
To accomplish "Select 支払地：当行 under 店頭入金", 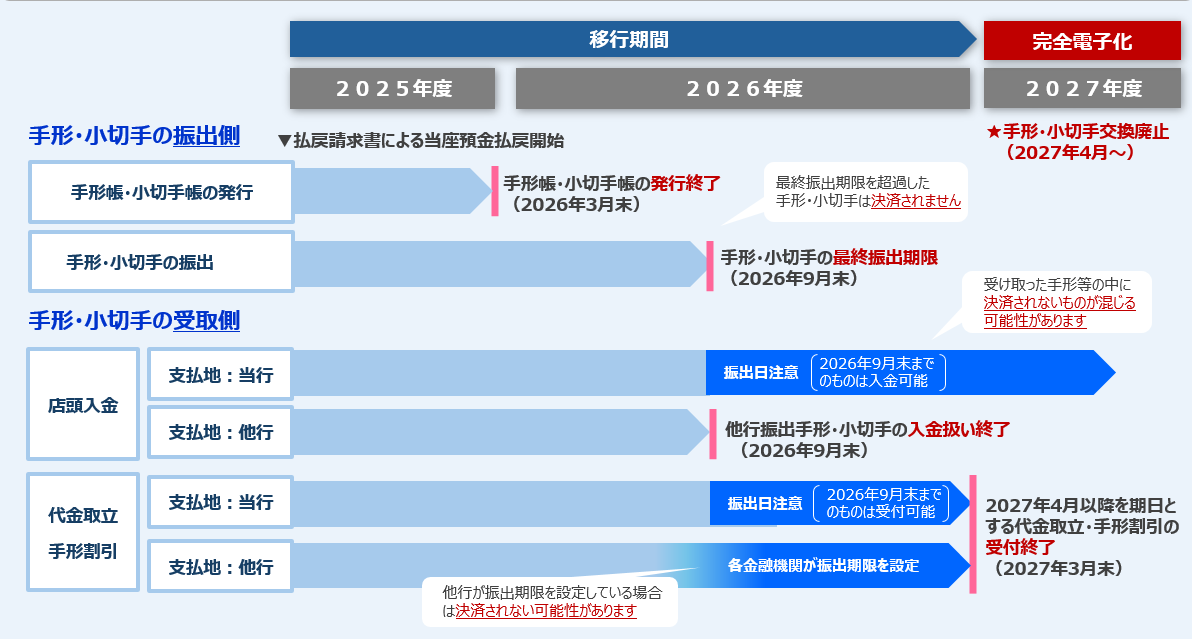I will click(220, 375).
